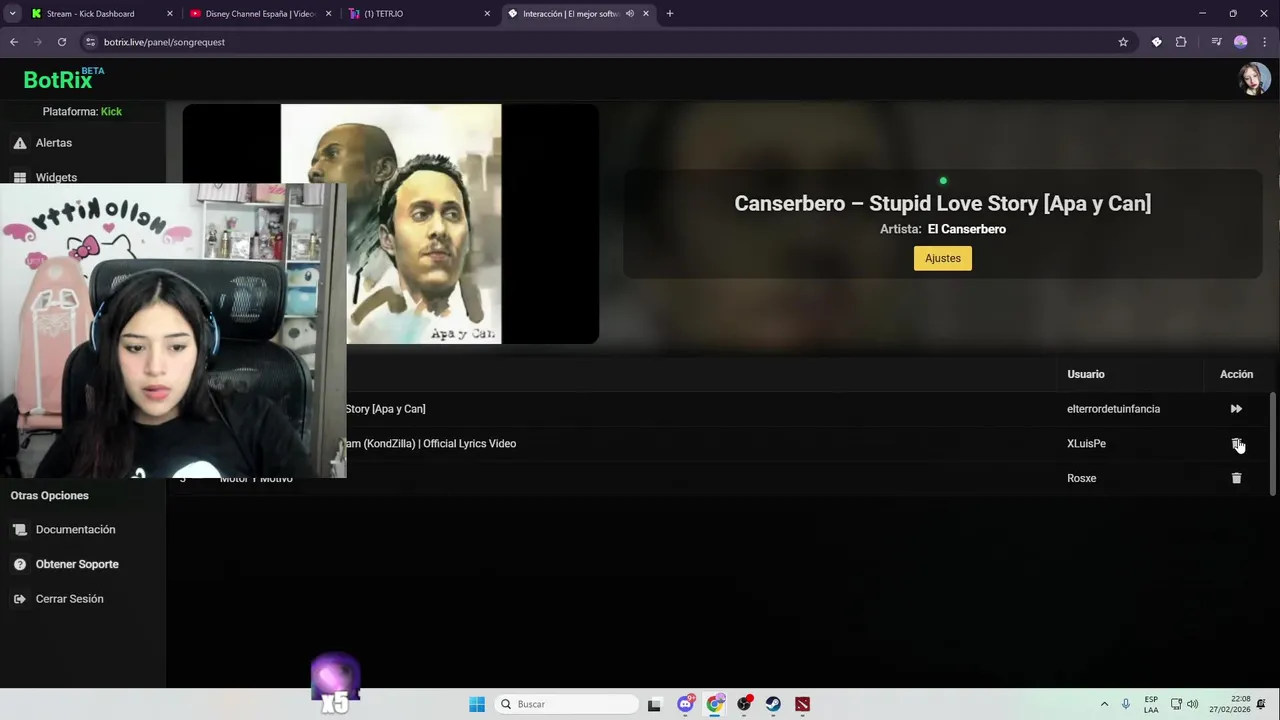Open a new browser tab
The image size is (1280, 720).
[x=670, y=14]
